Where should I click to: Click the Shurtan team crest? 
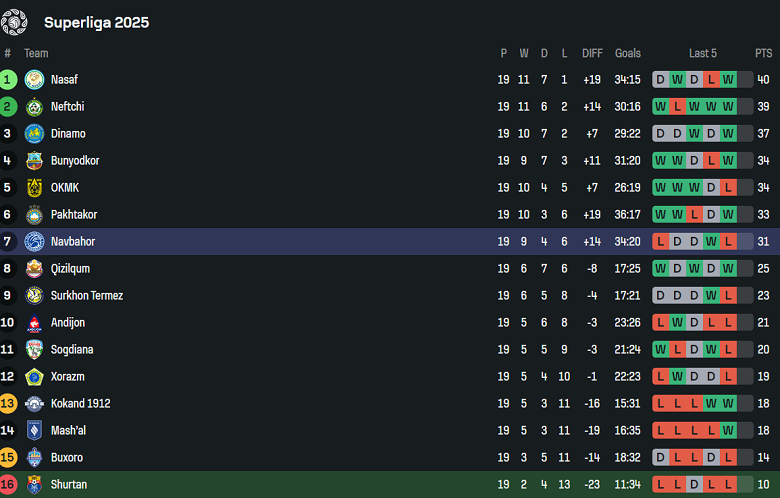point(35,485)
